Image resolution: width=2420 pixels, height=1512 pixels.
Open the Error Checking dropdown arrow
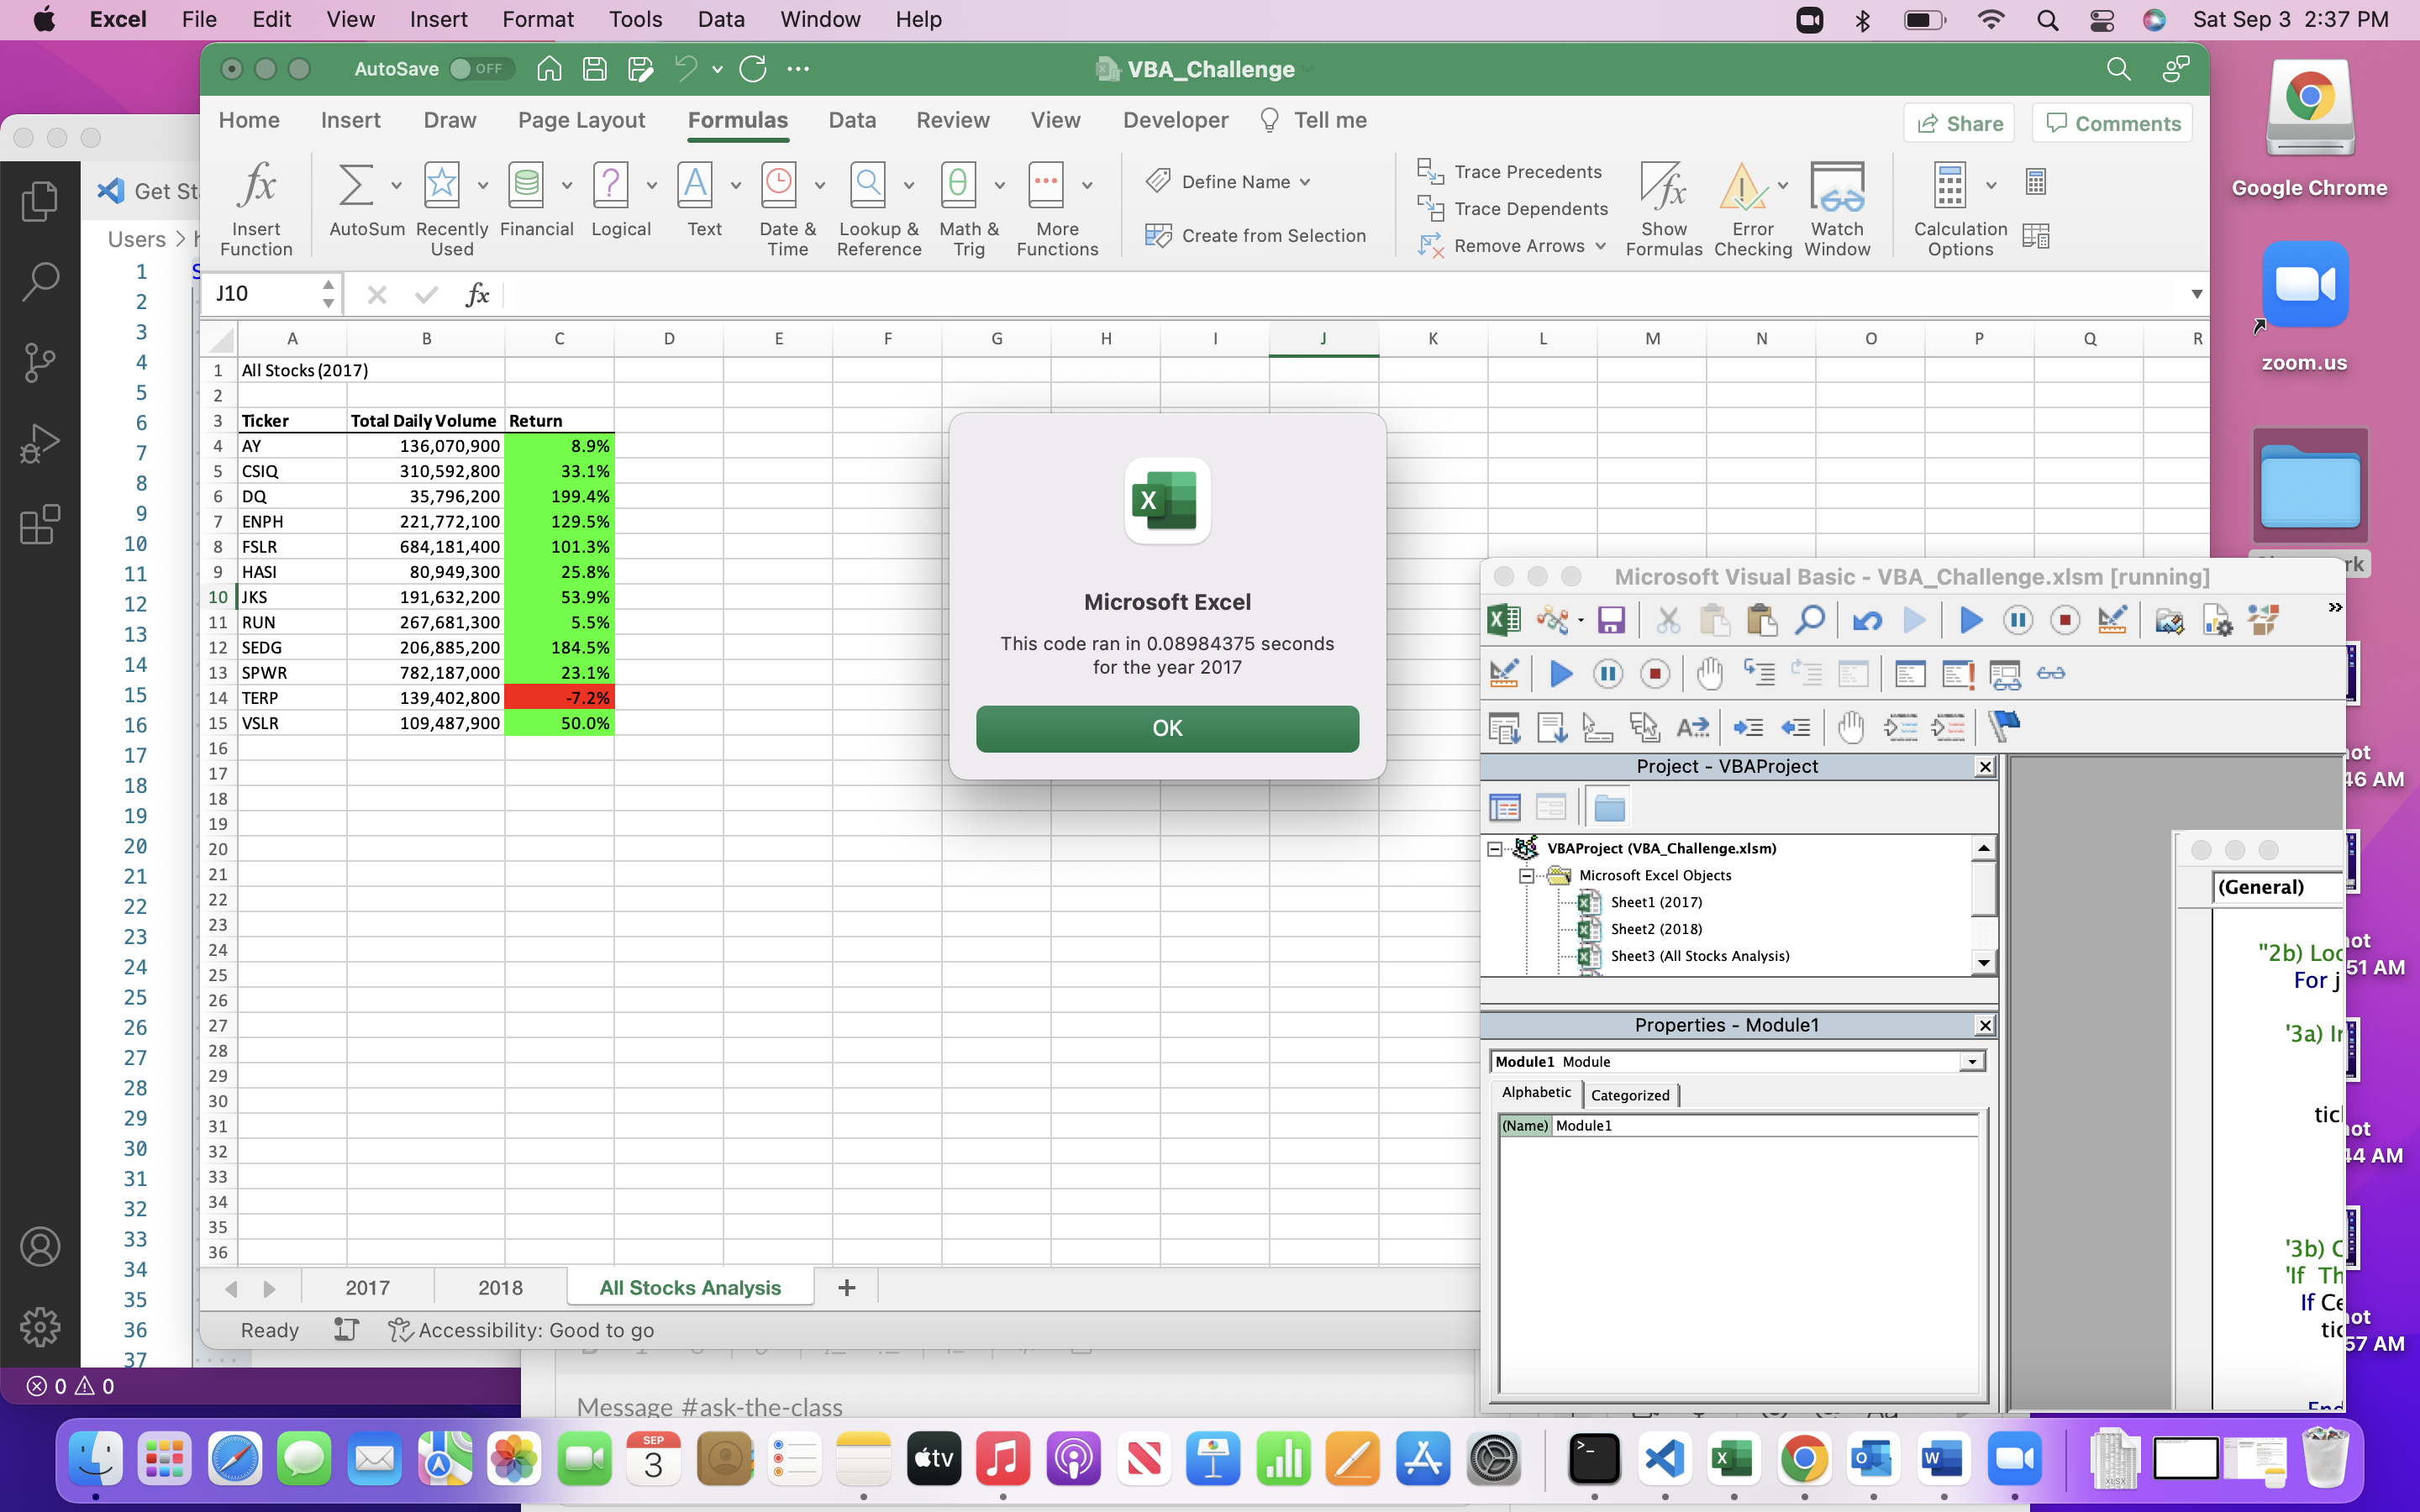[1784, 185]
